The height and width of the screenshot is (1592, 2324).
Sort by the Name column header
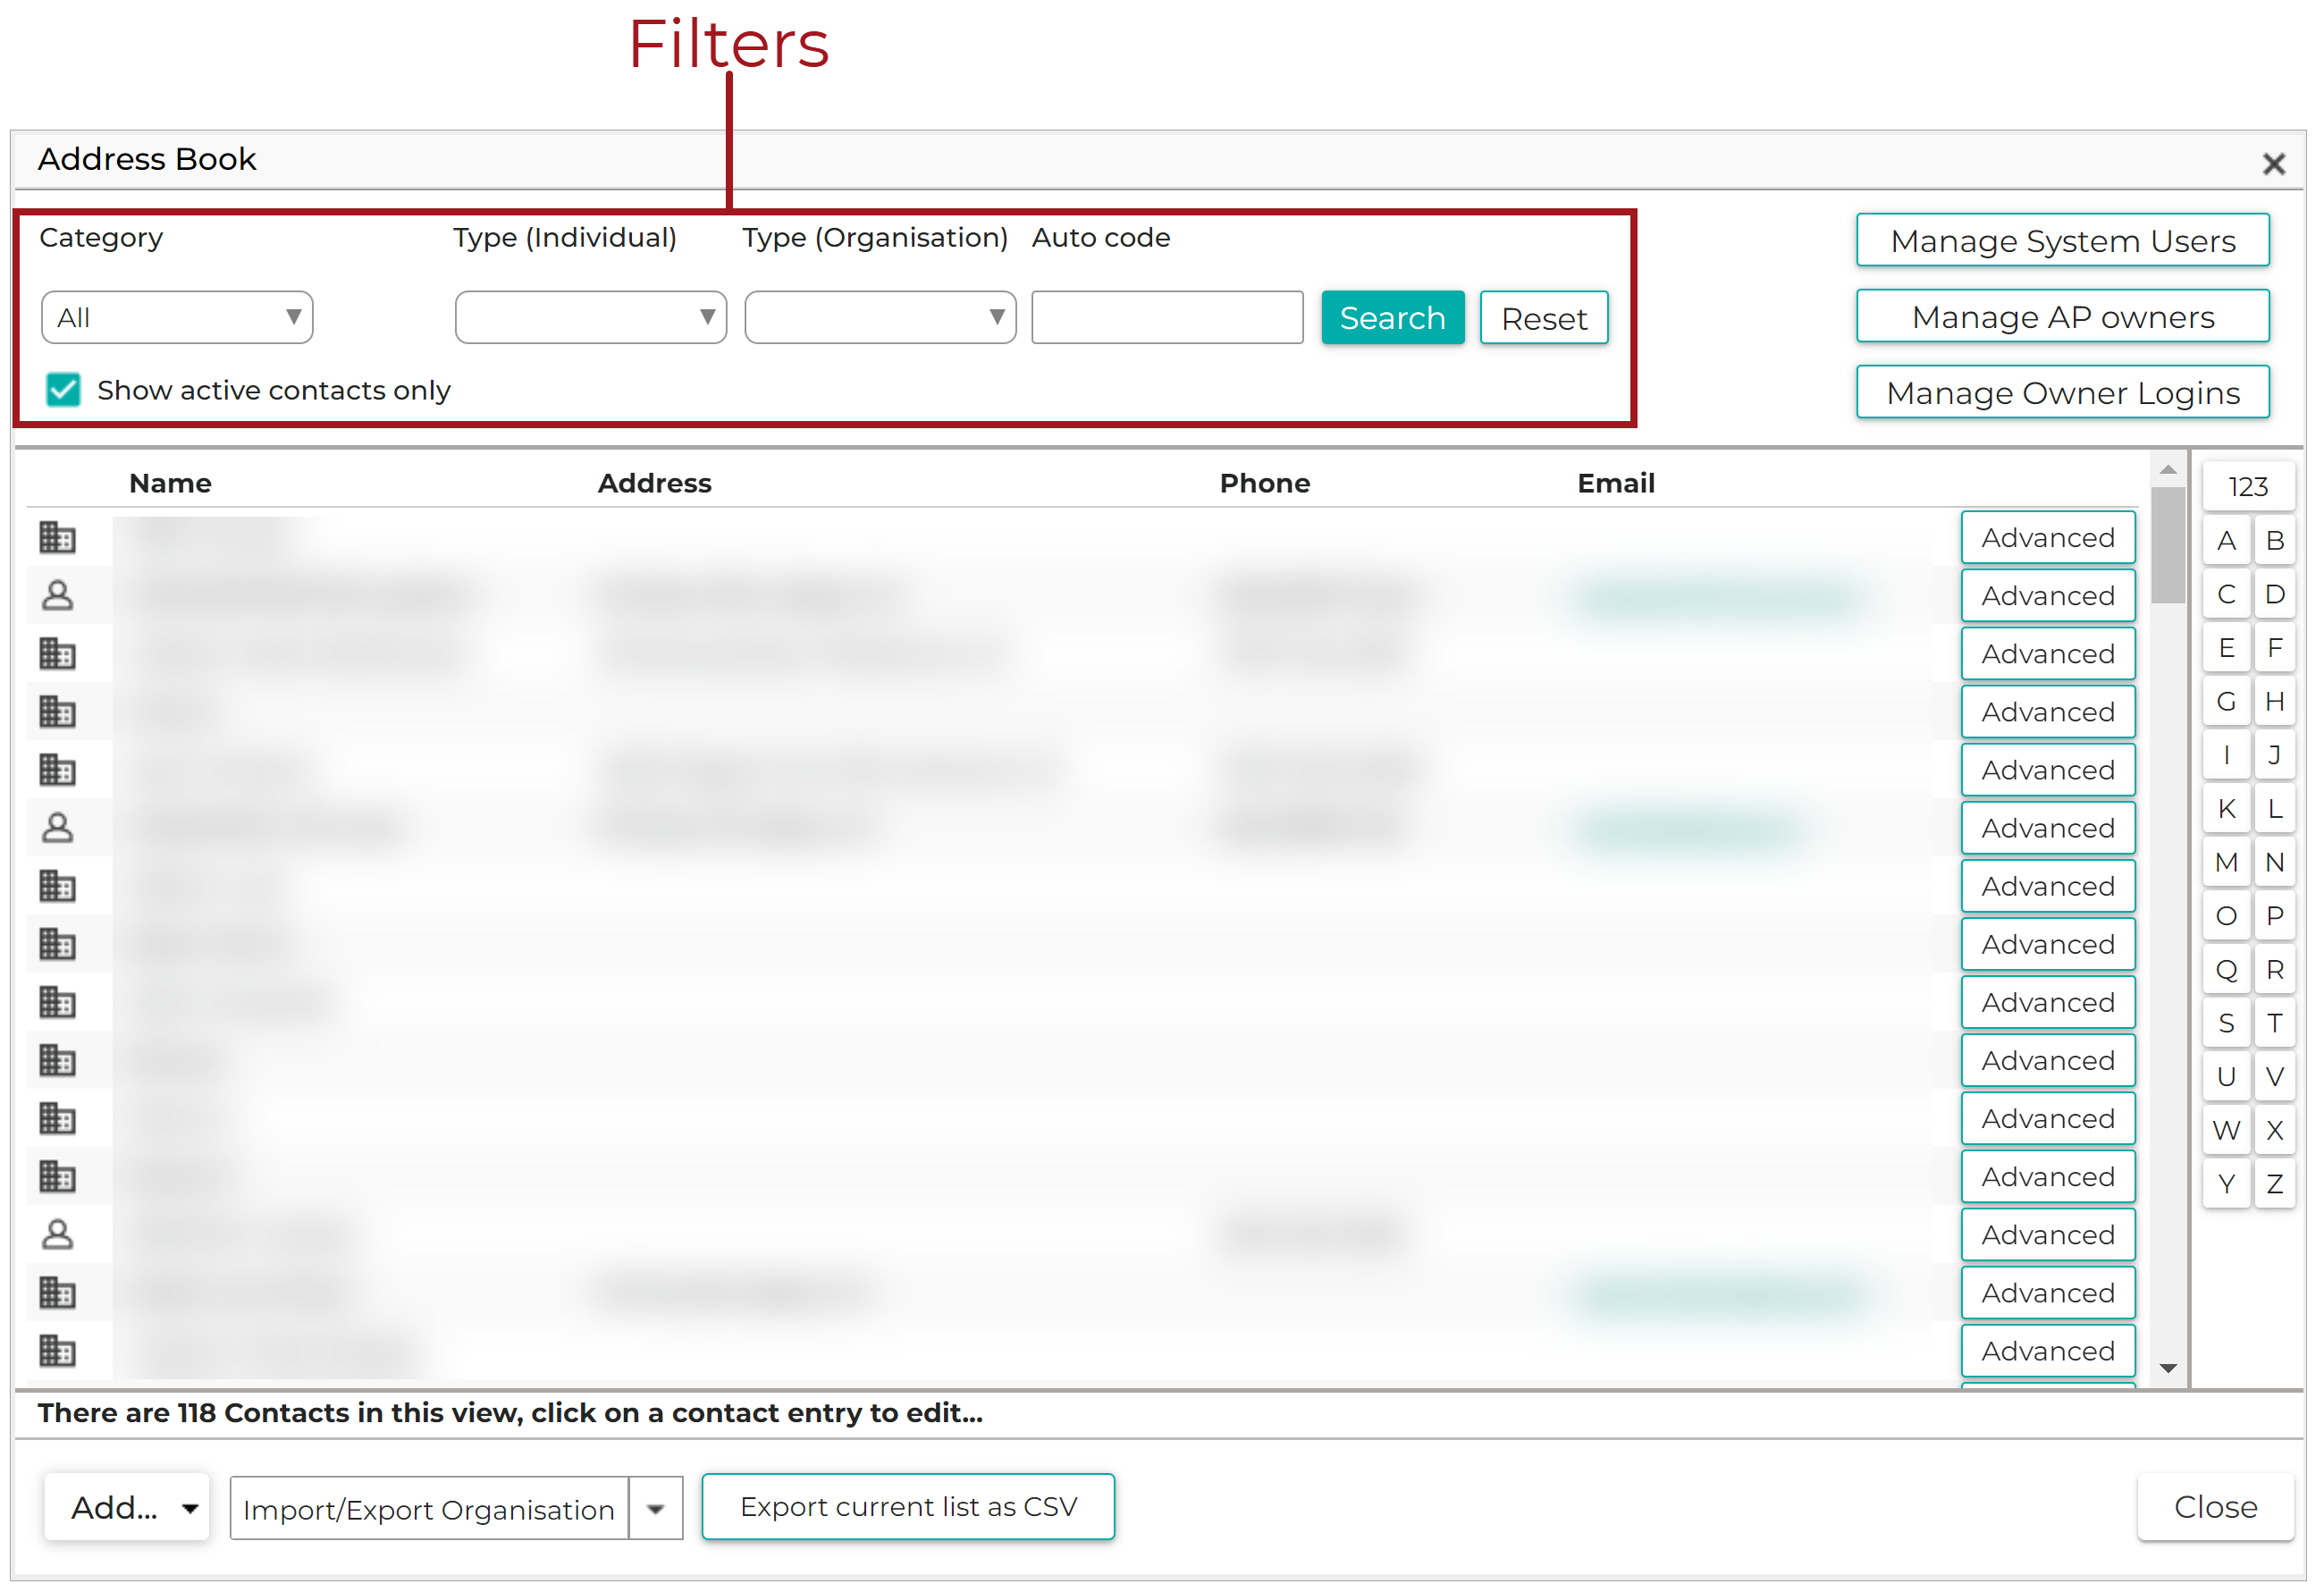point(170,484)
